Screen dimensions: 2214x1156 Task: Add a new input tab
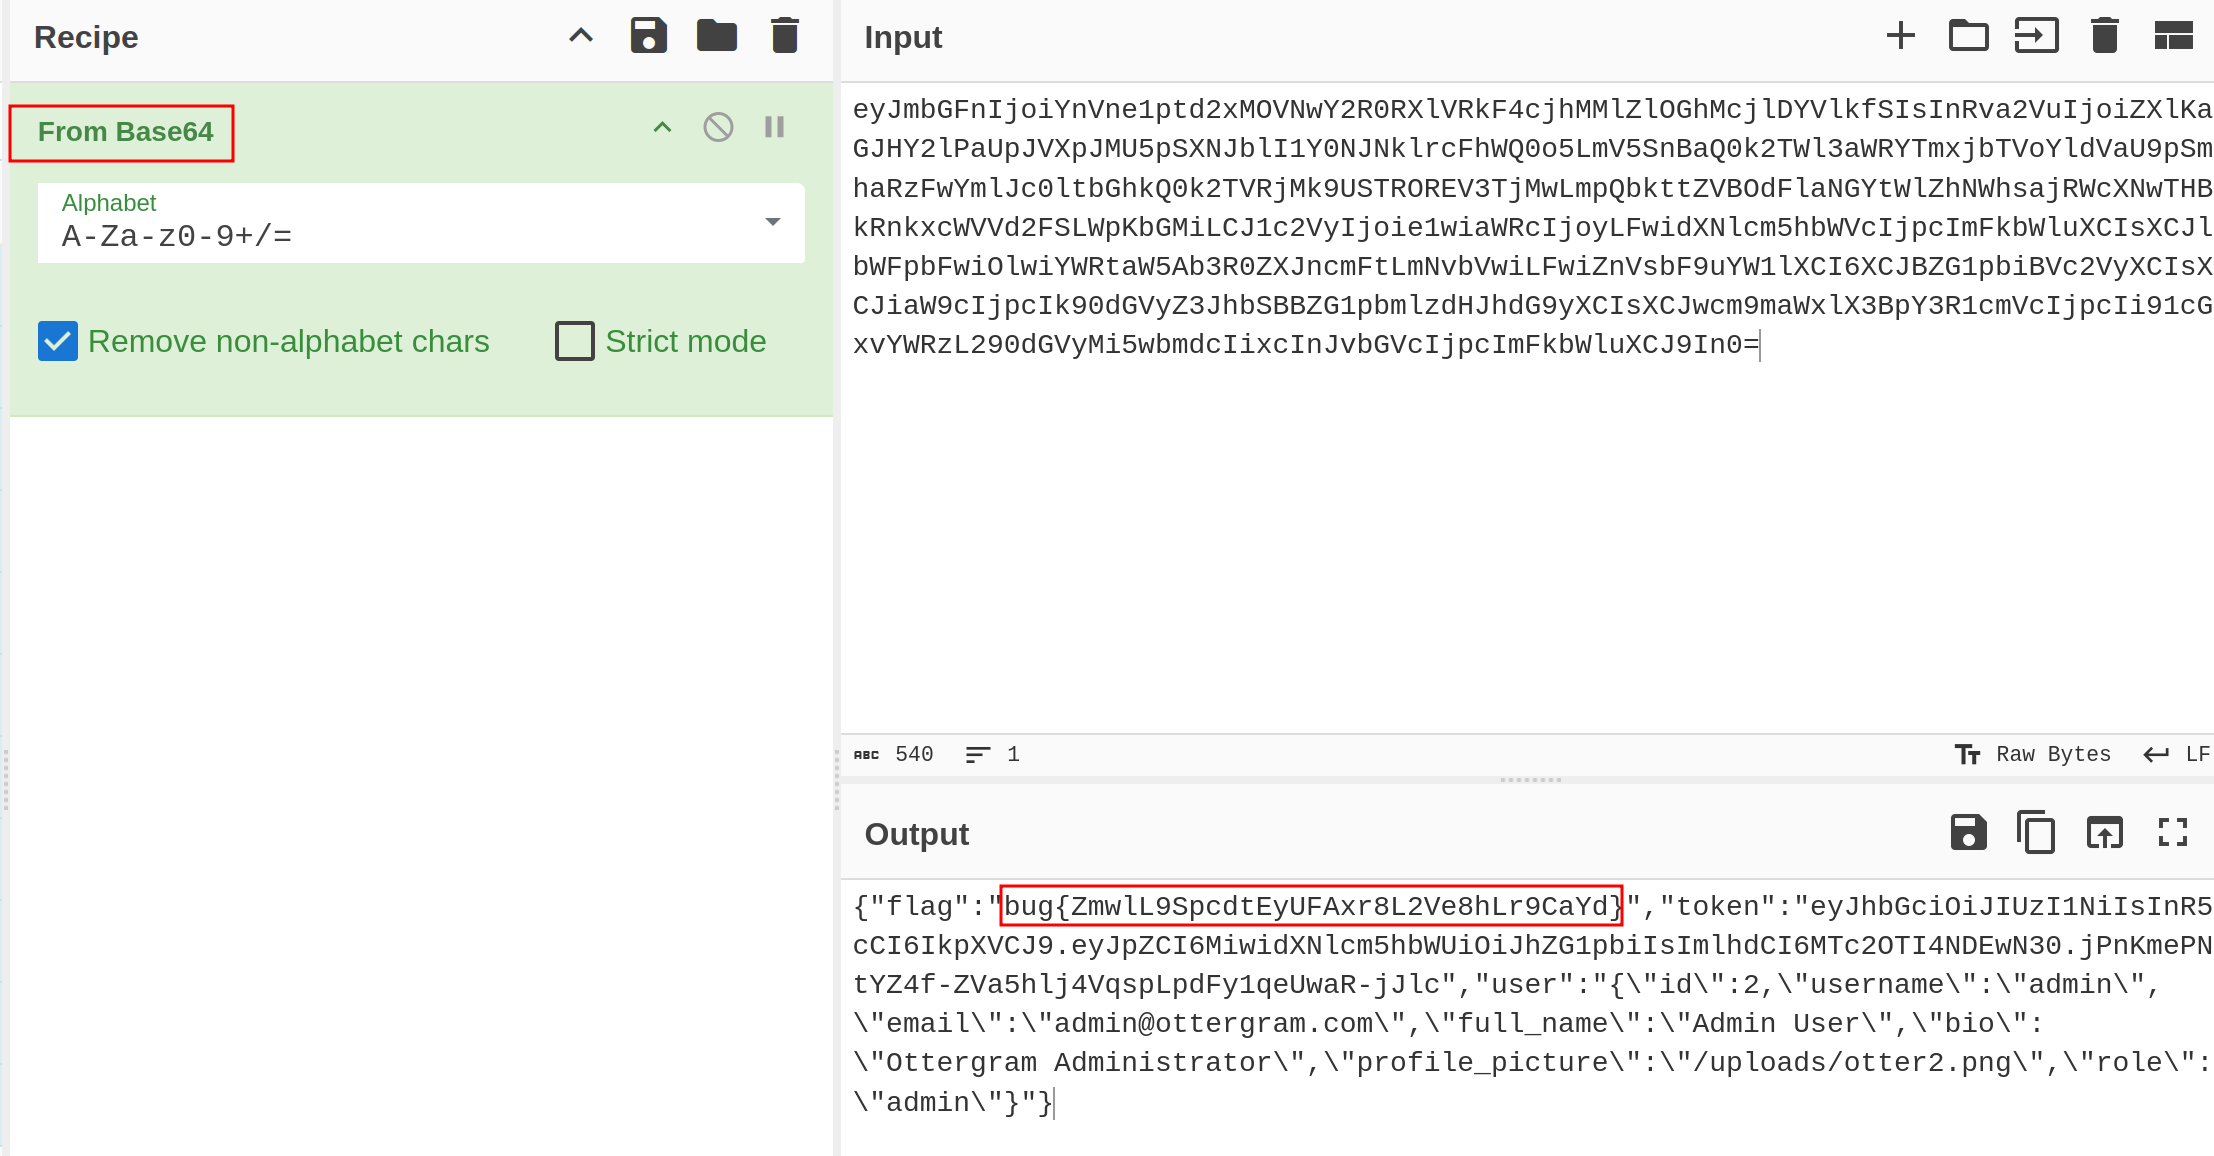click(1900, 36)
